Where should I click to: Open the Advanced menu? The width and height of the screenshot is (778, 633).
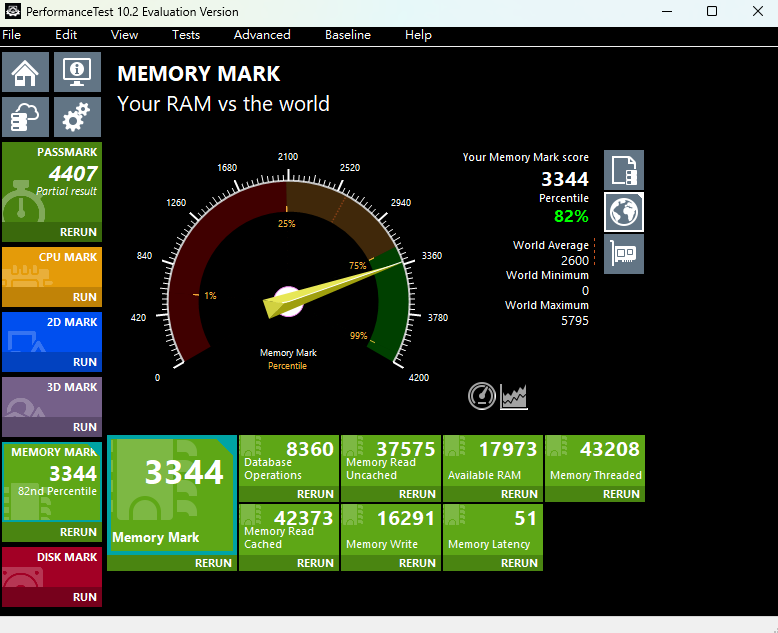pos(262,35)
